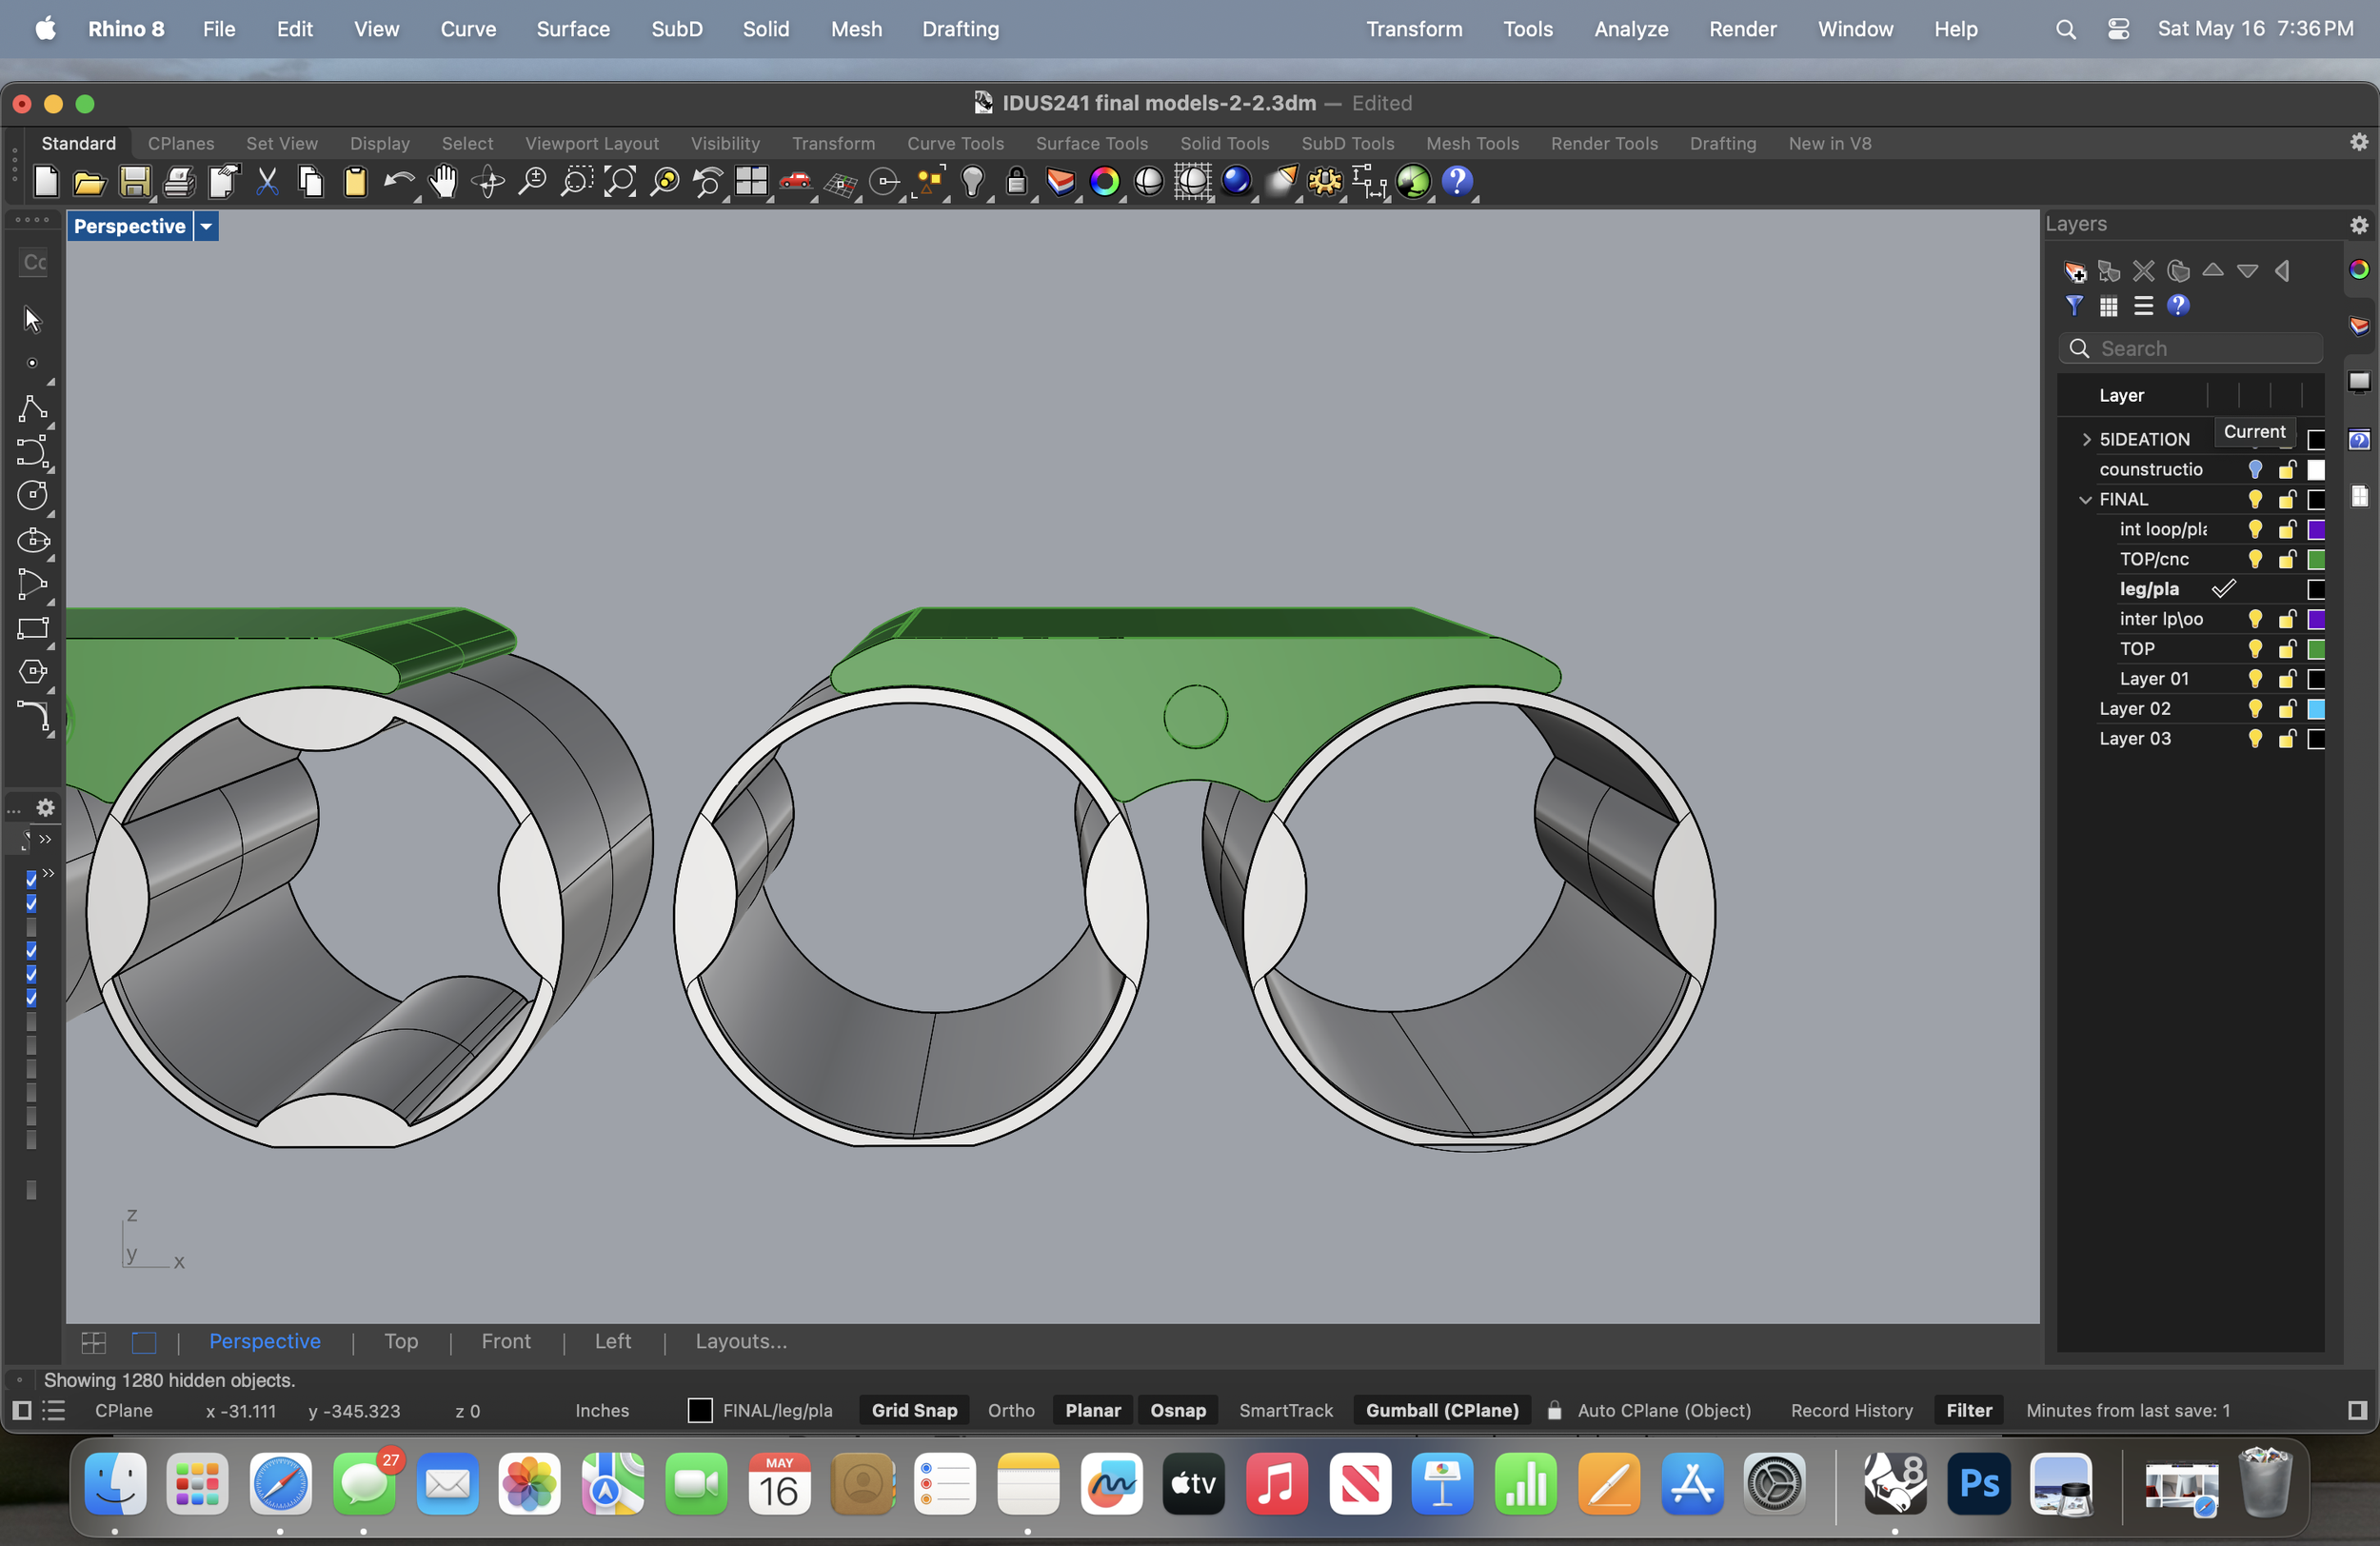Switch to the Front viewport tab
2380x1546 pixels.
[506, 1341]
